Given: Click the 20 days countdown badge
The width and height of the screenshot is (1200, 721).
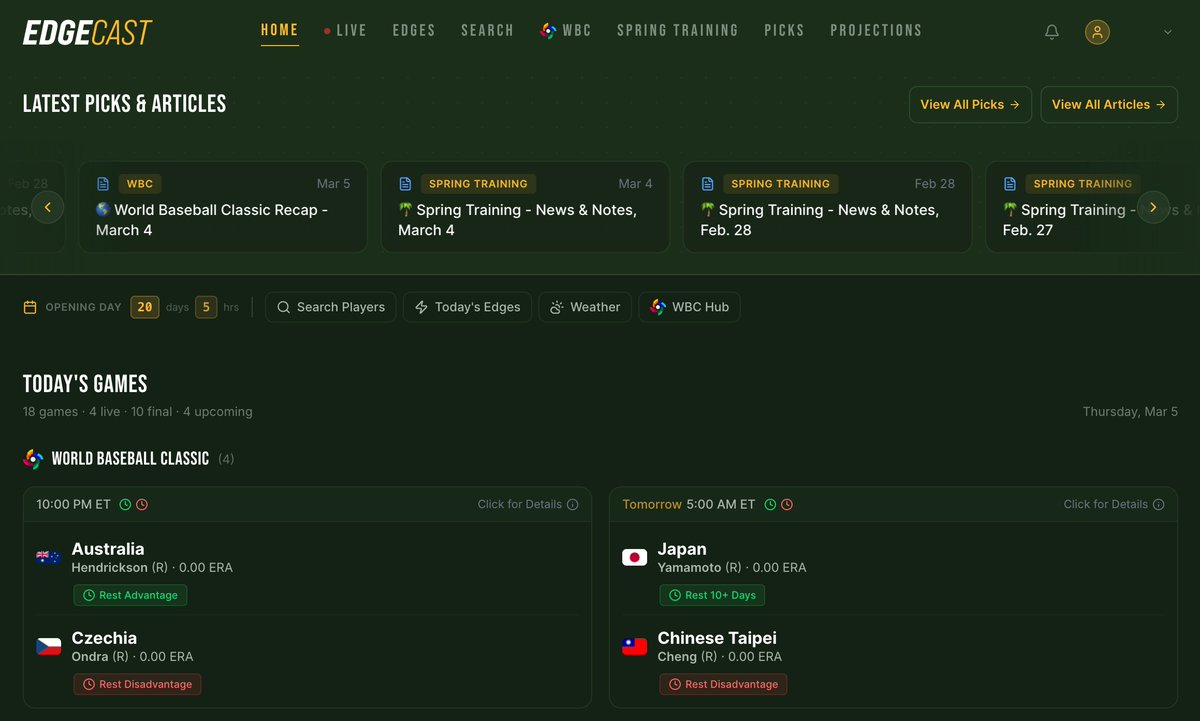Looking at the screenshot, I should [x=145, y=307].
